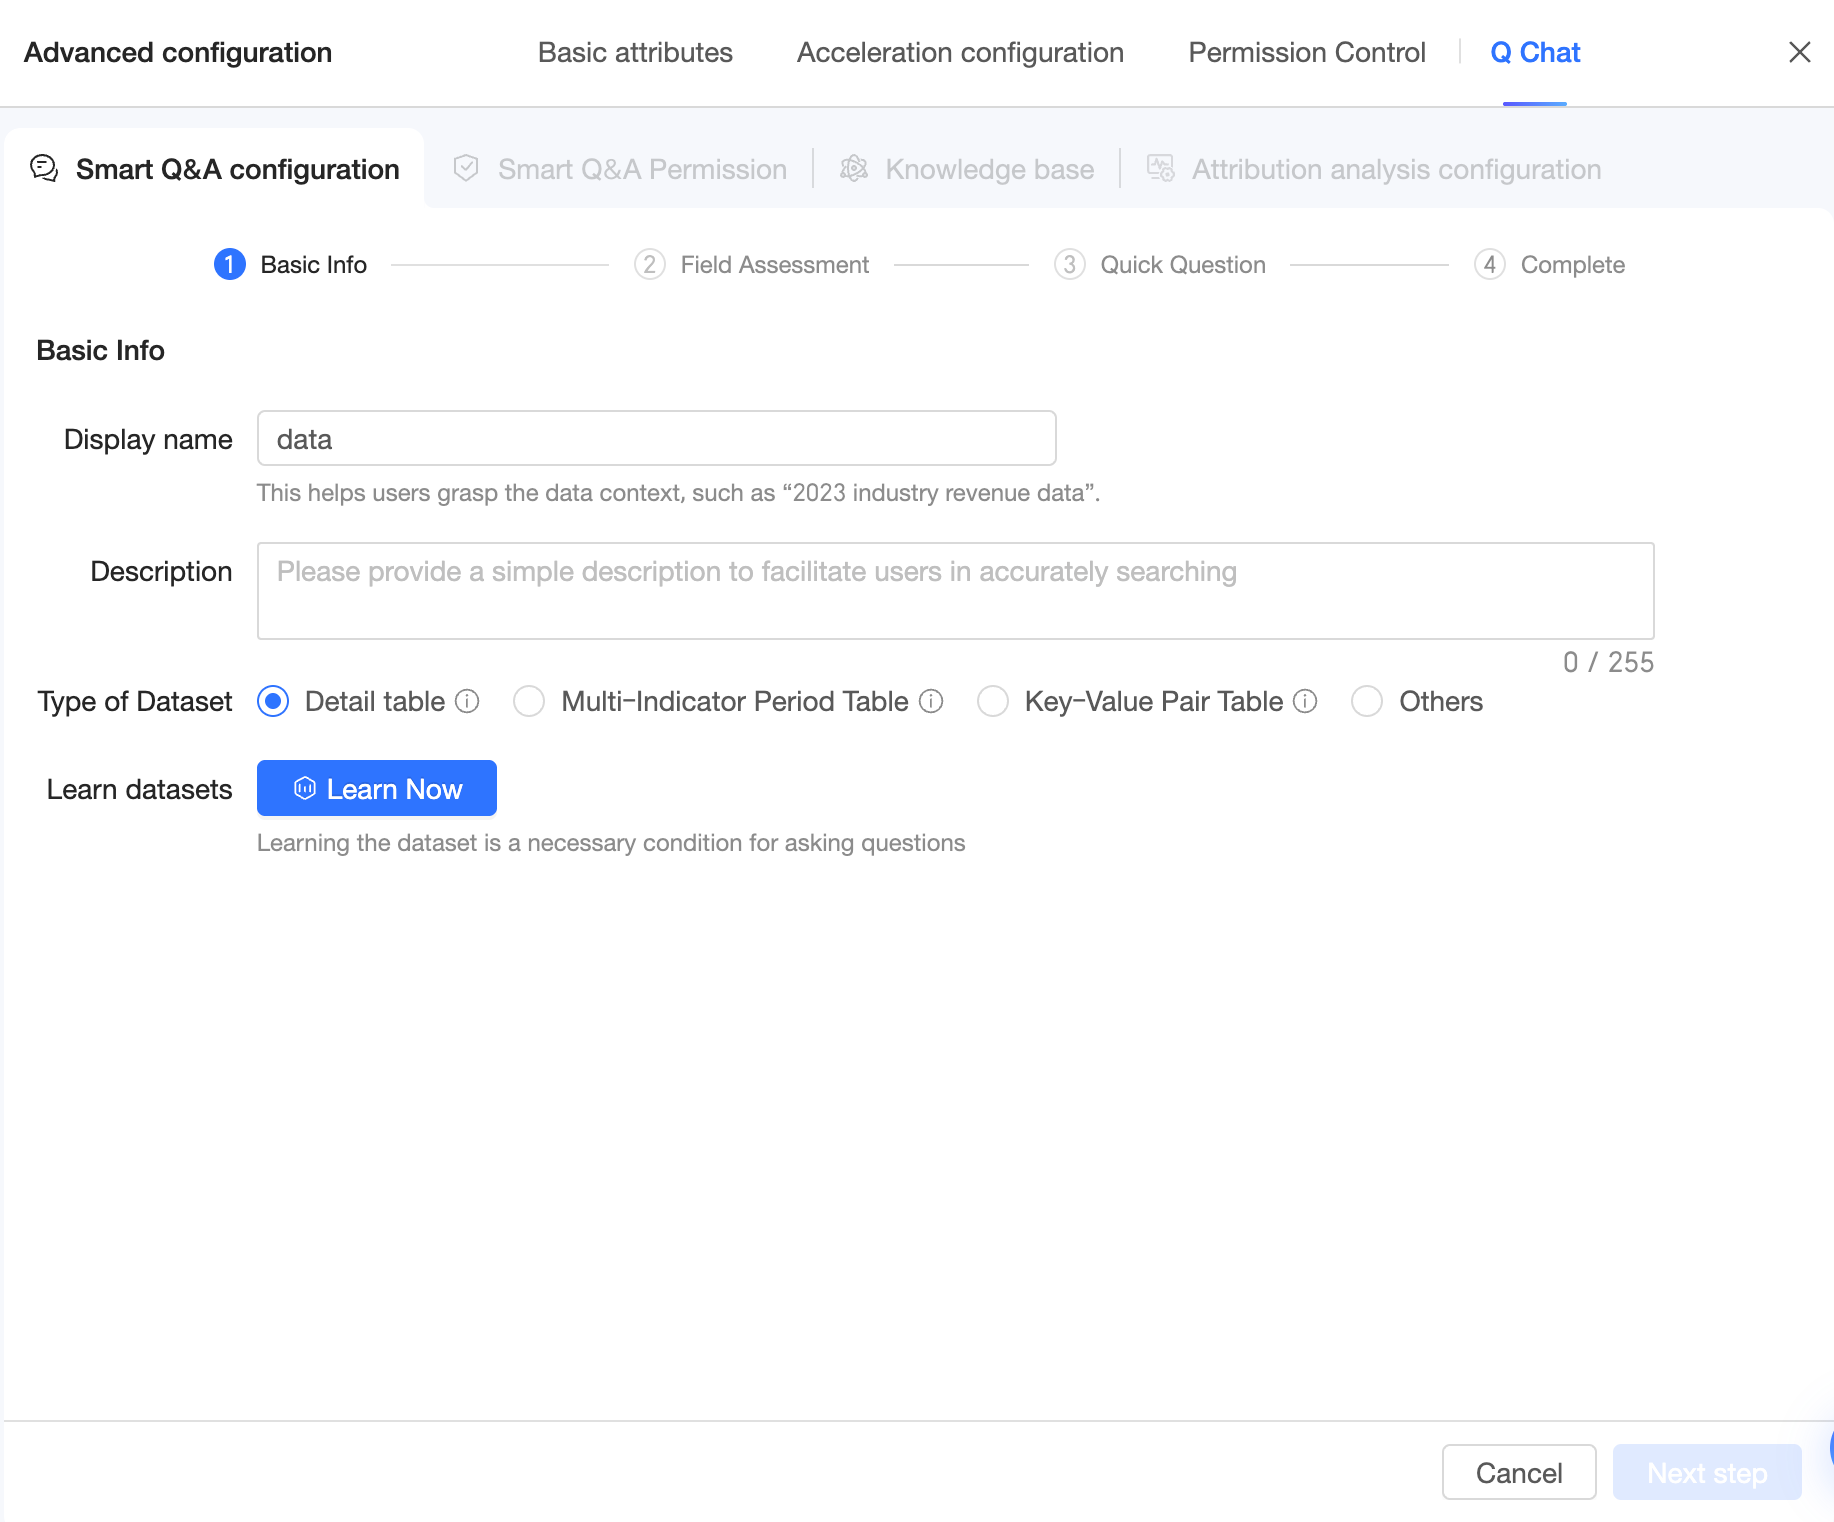Click the Next step button
This screenshot has width=1834, height=1522.
click(1706, 1472)
